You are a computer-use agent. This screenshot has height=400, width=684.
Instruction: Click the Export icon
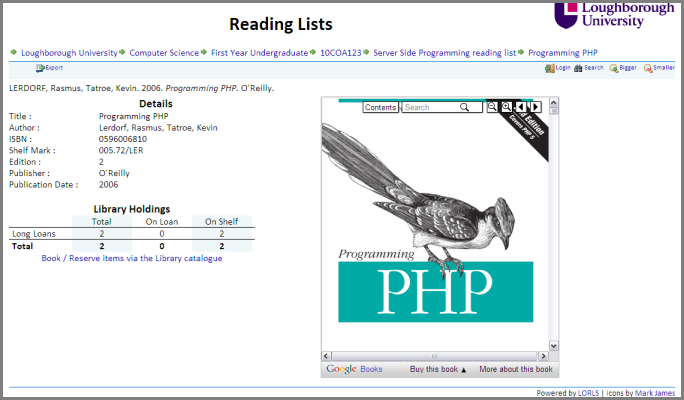(x=41, y=68)
